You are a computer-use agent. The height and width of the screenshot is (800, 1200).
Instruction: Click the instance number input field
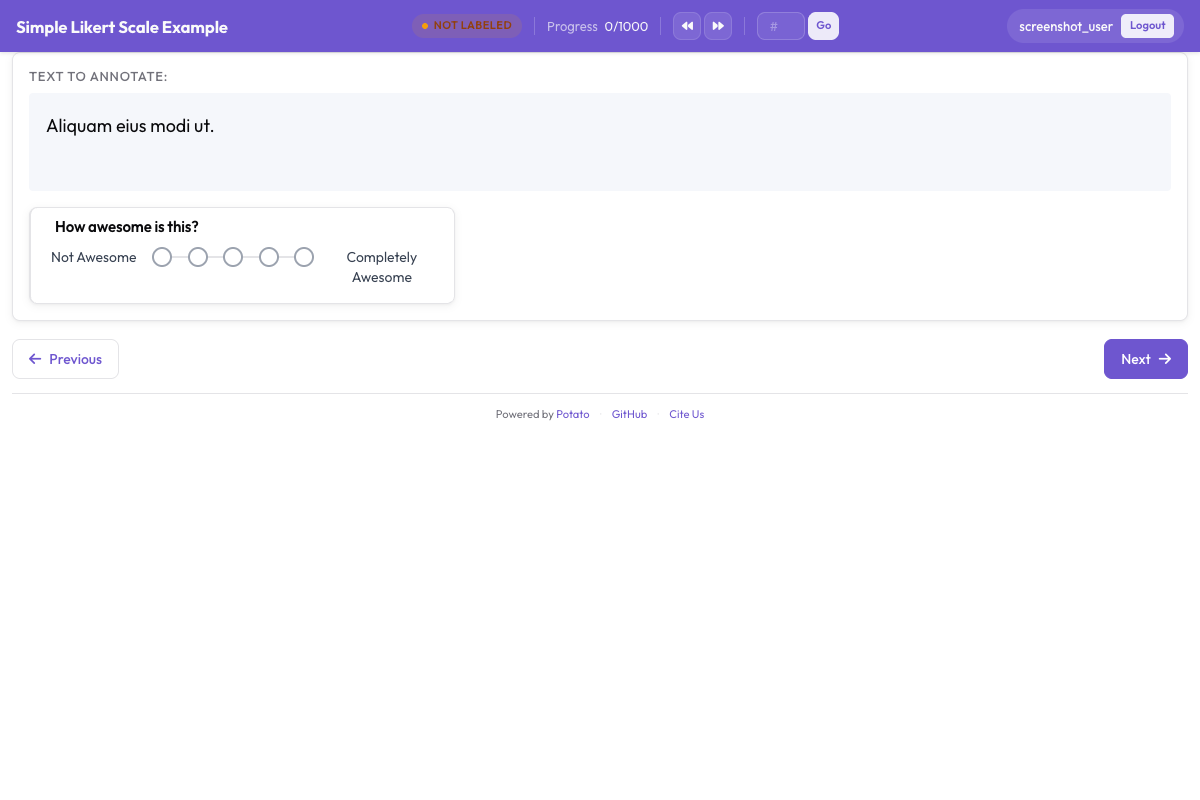(x=780, y=26)
